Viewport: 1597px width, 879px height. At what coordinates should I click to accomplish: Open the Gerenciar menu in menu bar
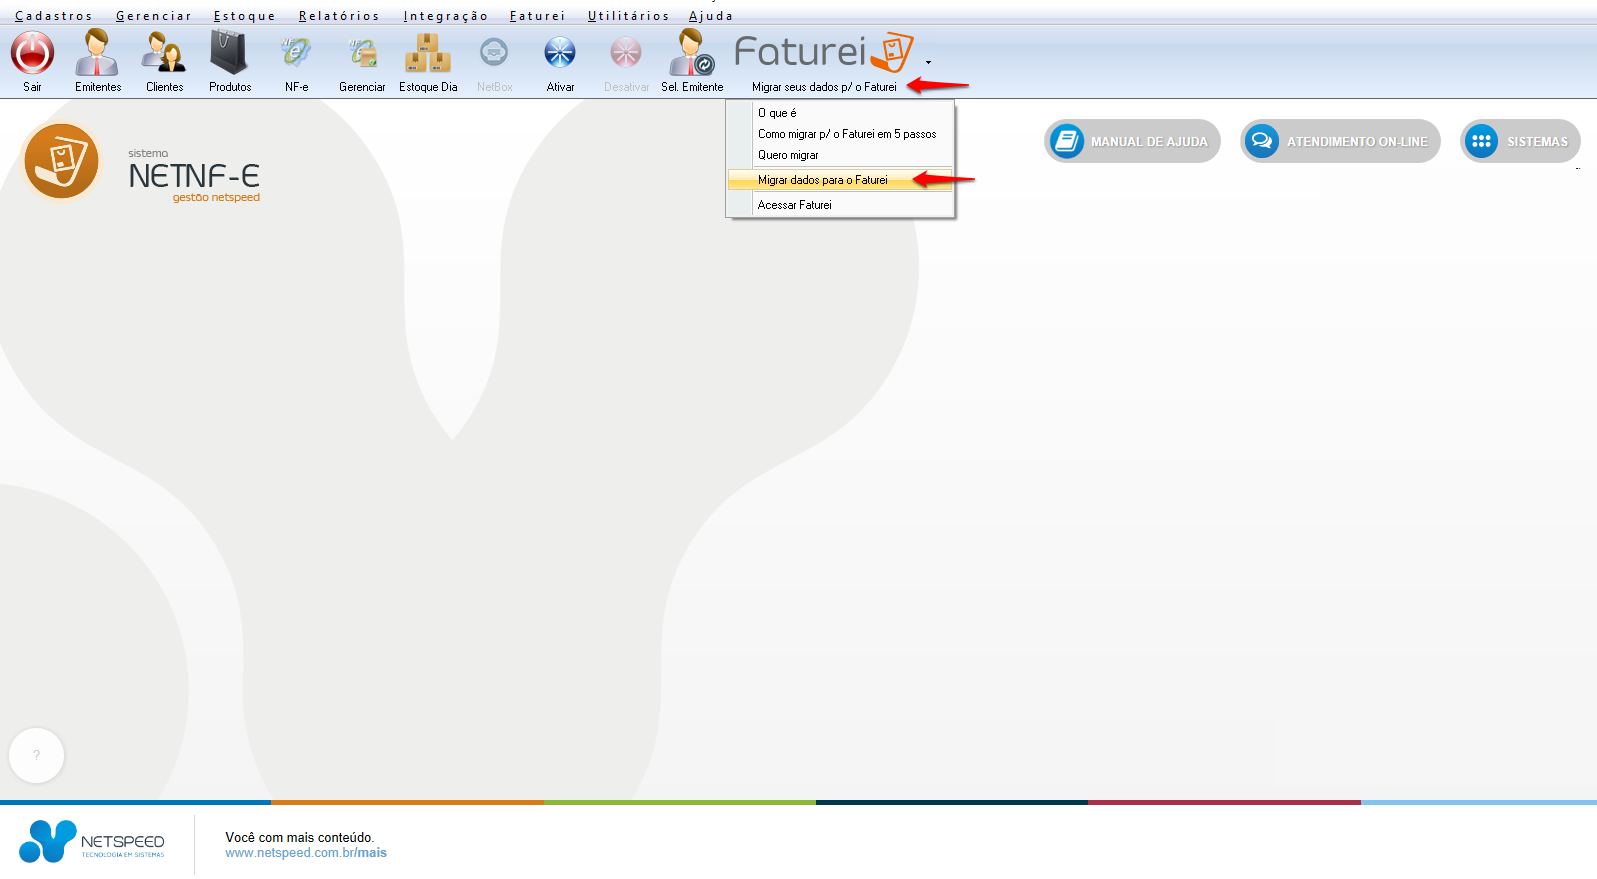pos(153,16)
